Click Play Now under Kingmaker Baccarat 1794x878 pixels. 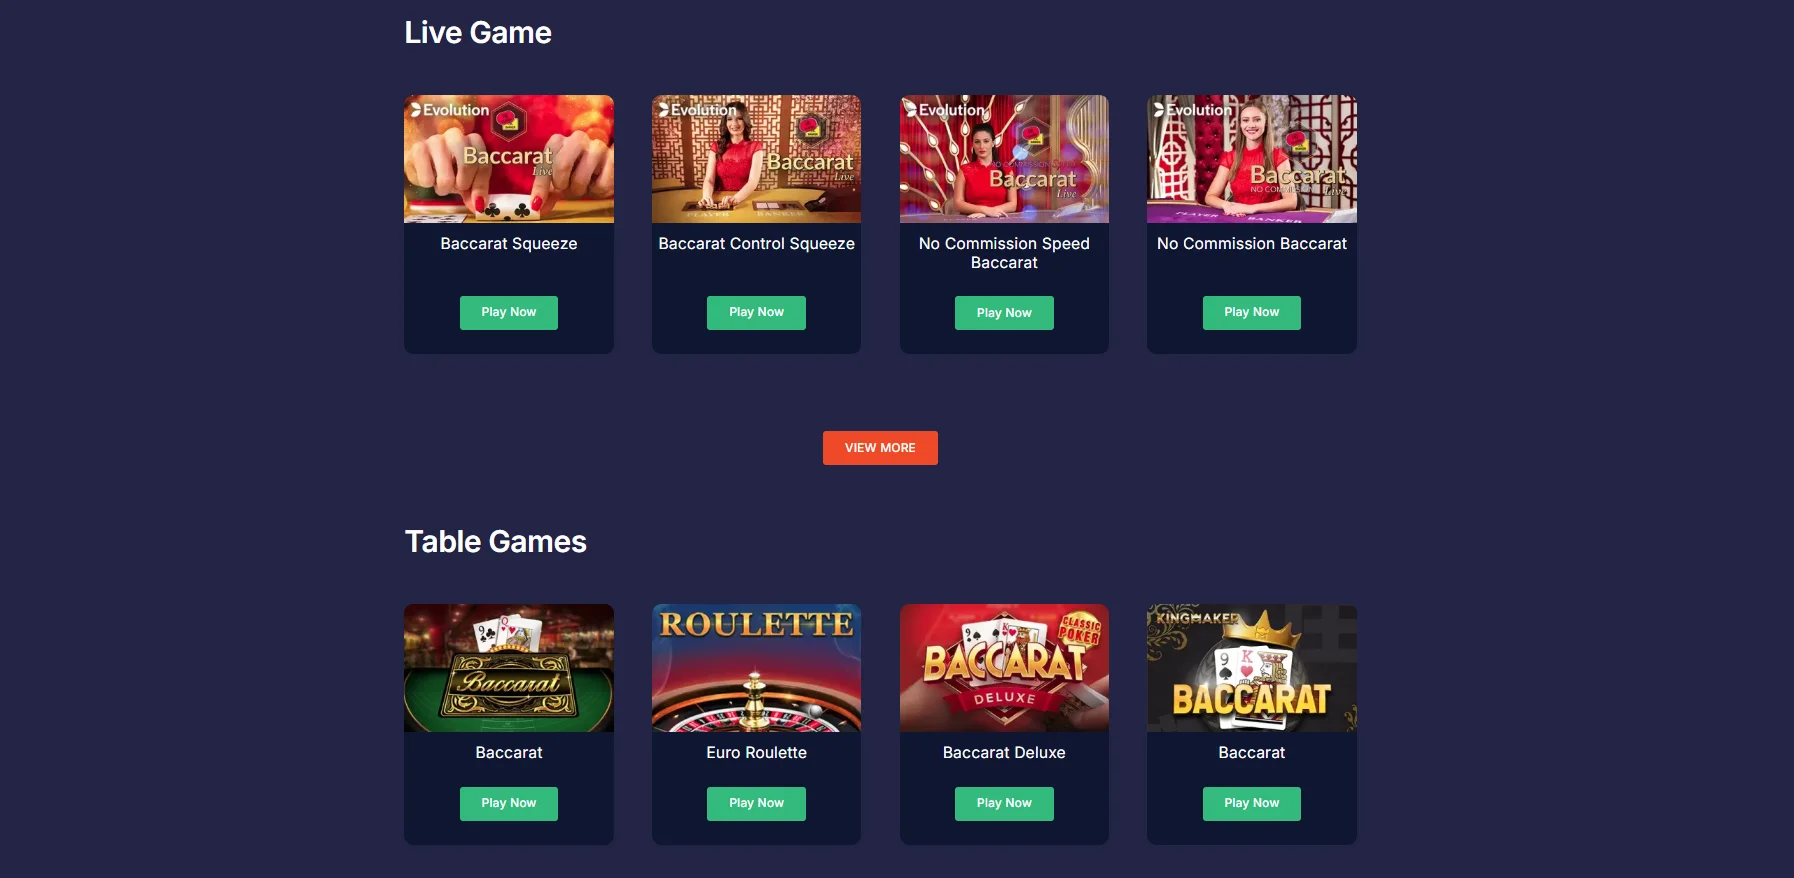coord(1252,804)
